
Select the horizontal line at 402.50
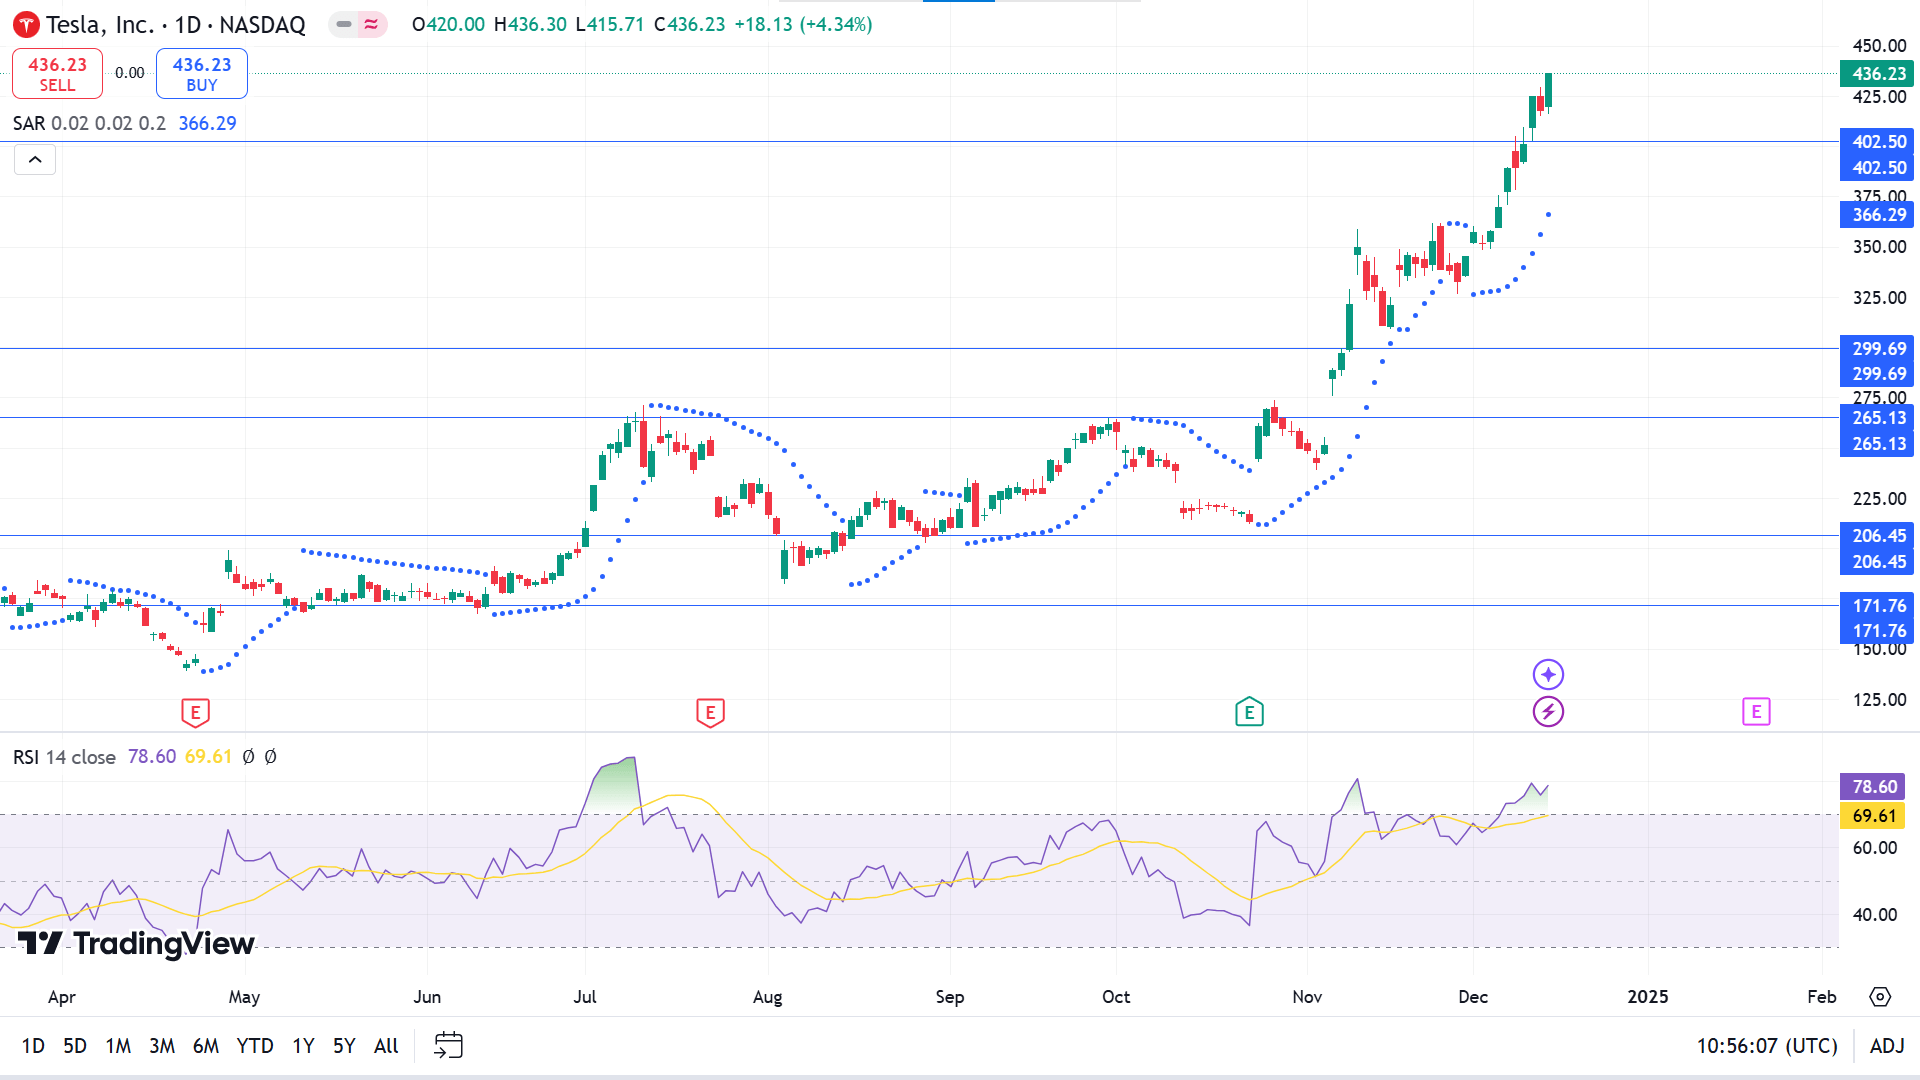(x=920, y=142)
